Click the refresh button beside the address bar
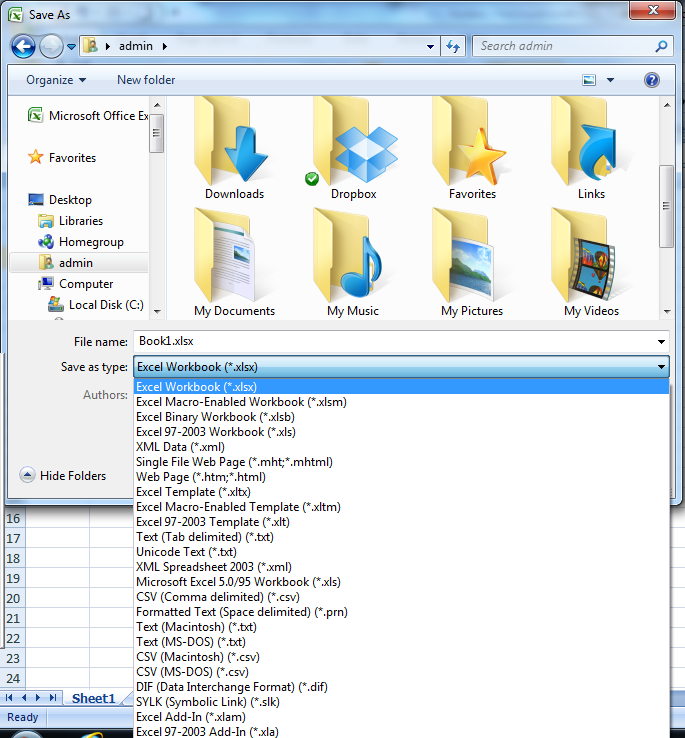 coord(453,46)
